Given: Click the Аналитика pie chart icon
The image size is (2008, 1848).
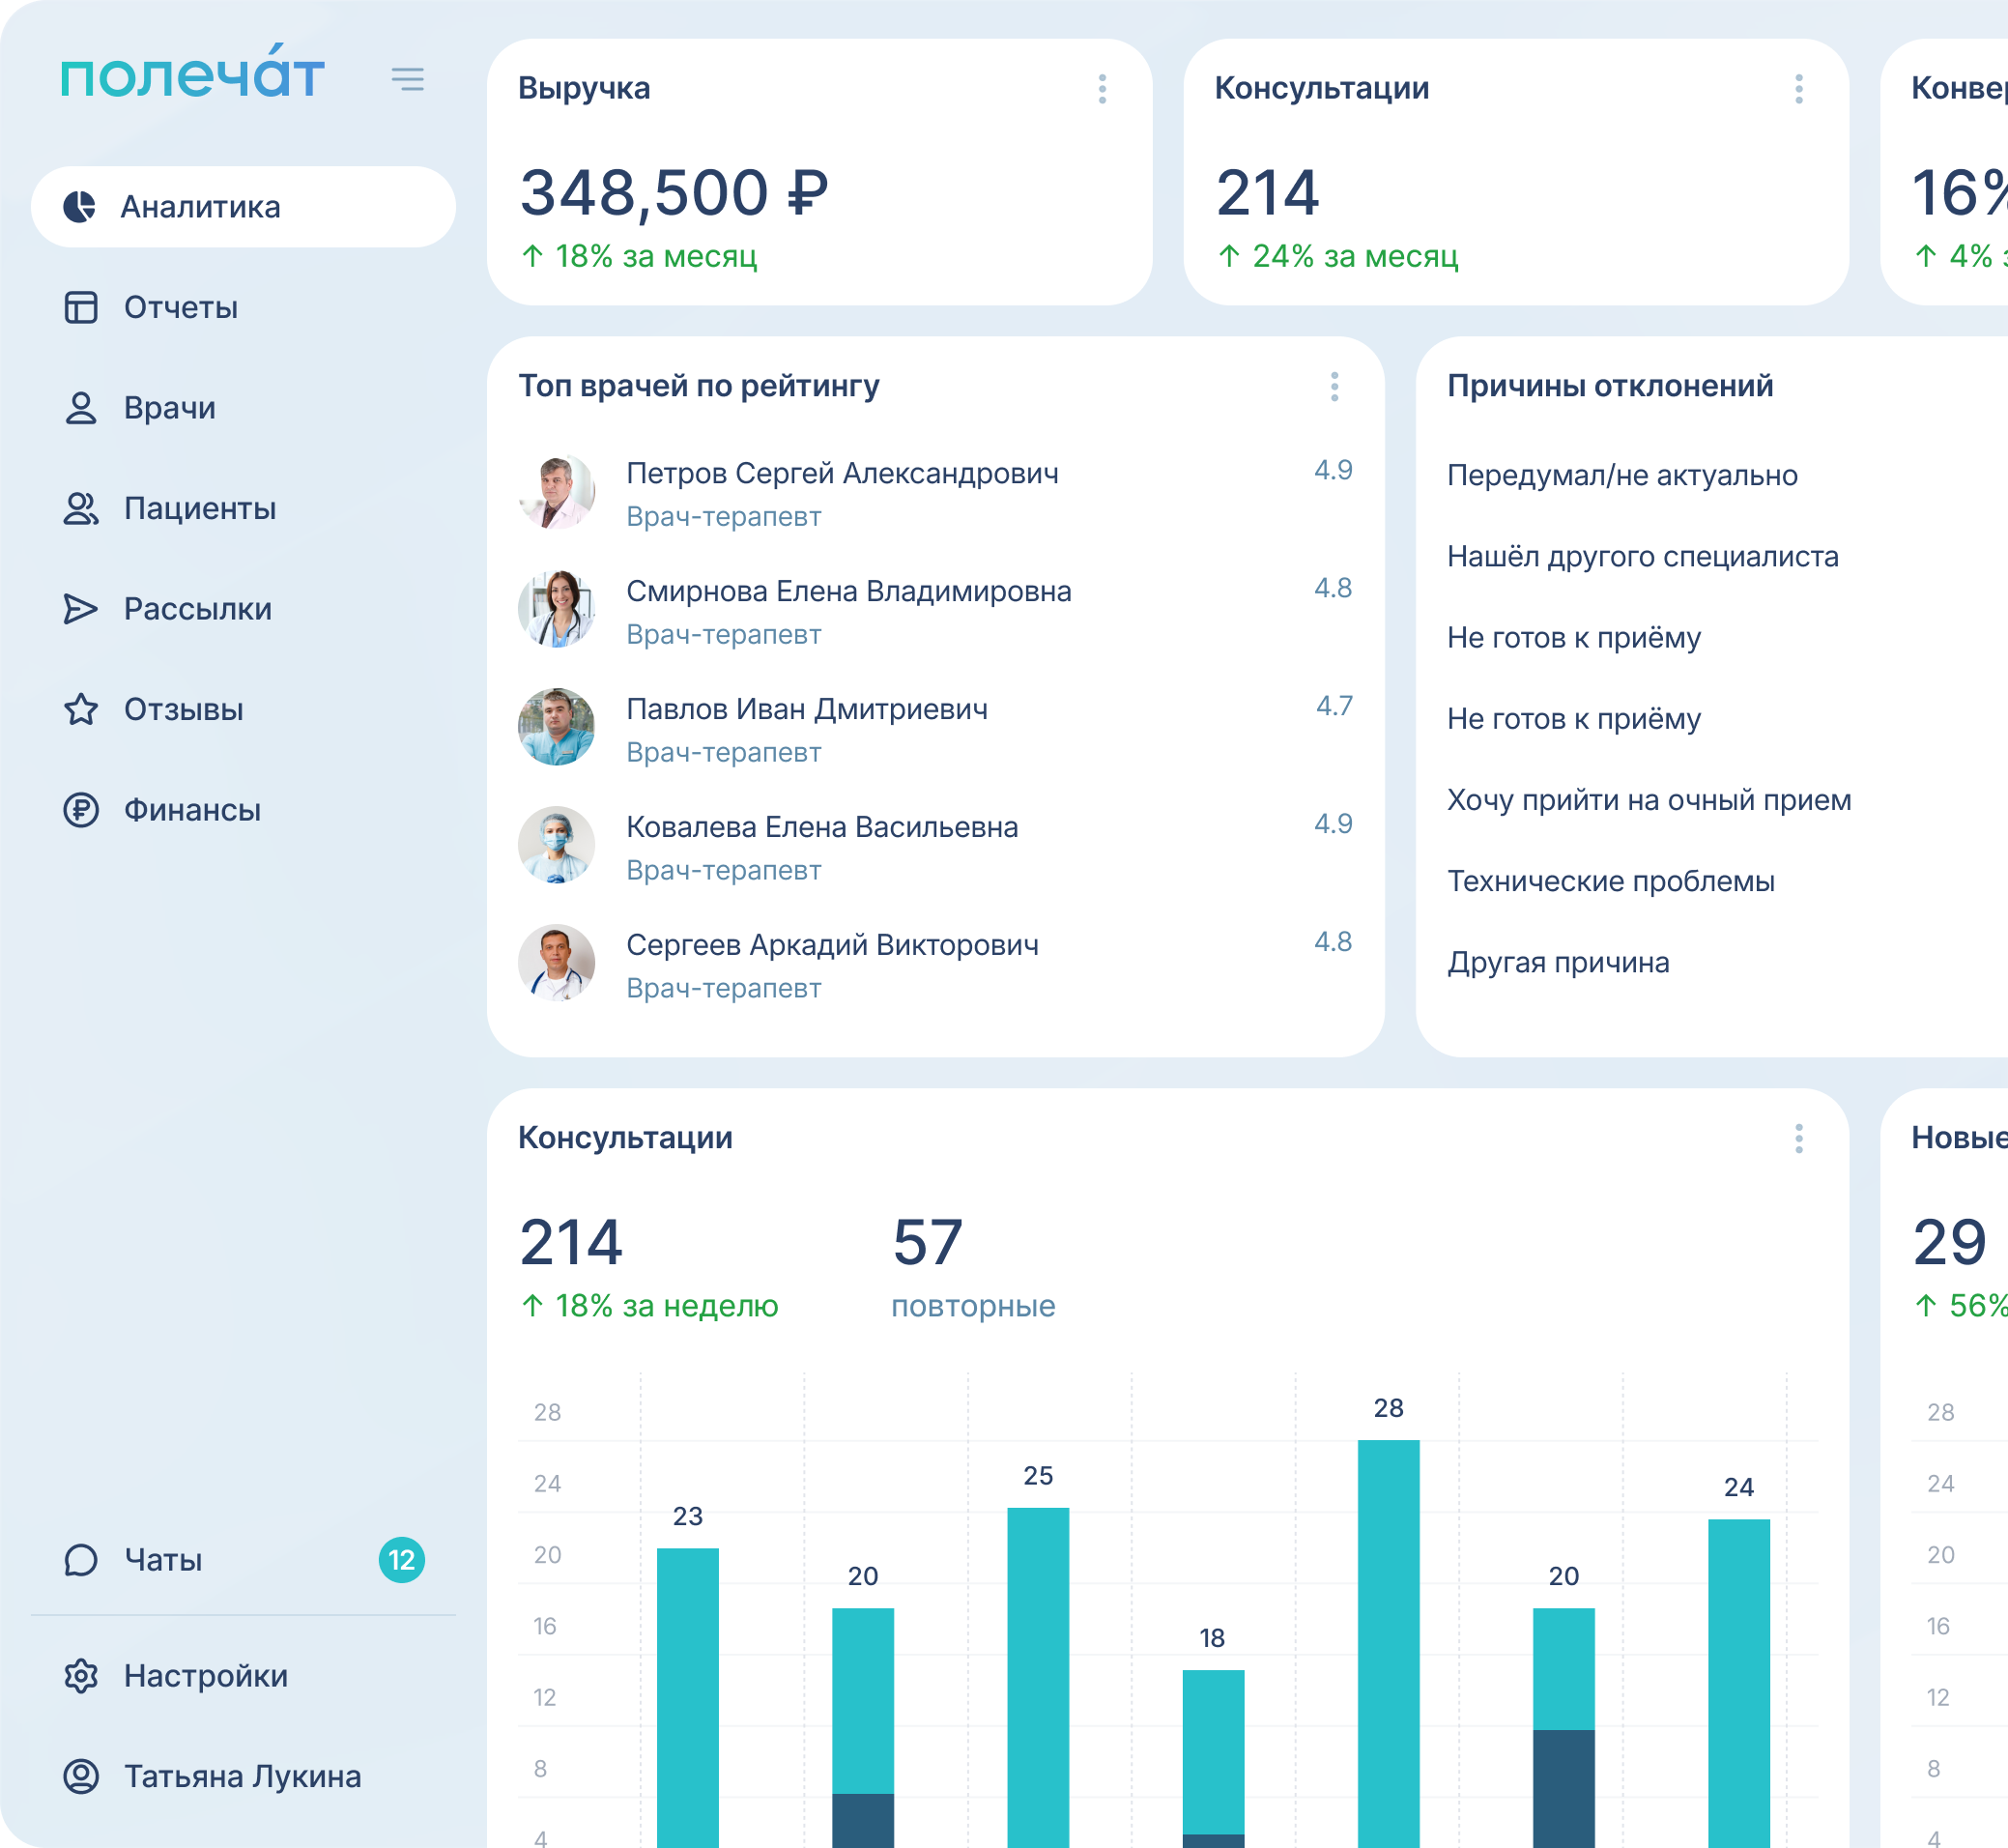Looking at the screenshot, I should pyautogui.click(x=80, y=207).
